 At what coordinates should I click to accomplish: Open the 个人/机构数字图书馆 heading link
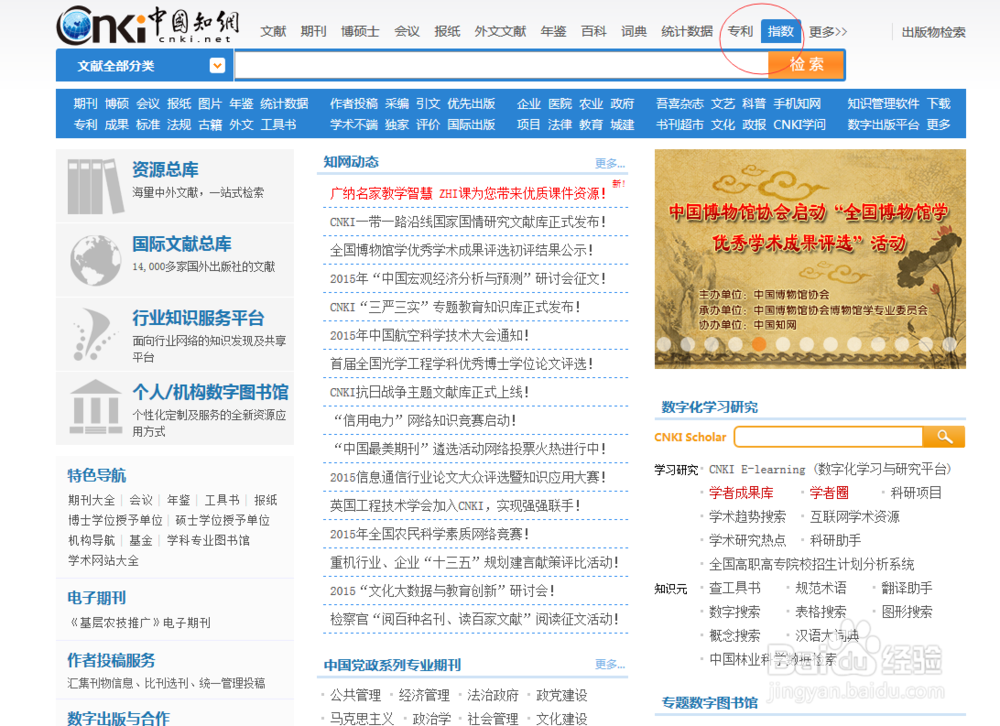click(x=210, y=392)
